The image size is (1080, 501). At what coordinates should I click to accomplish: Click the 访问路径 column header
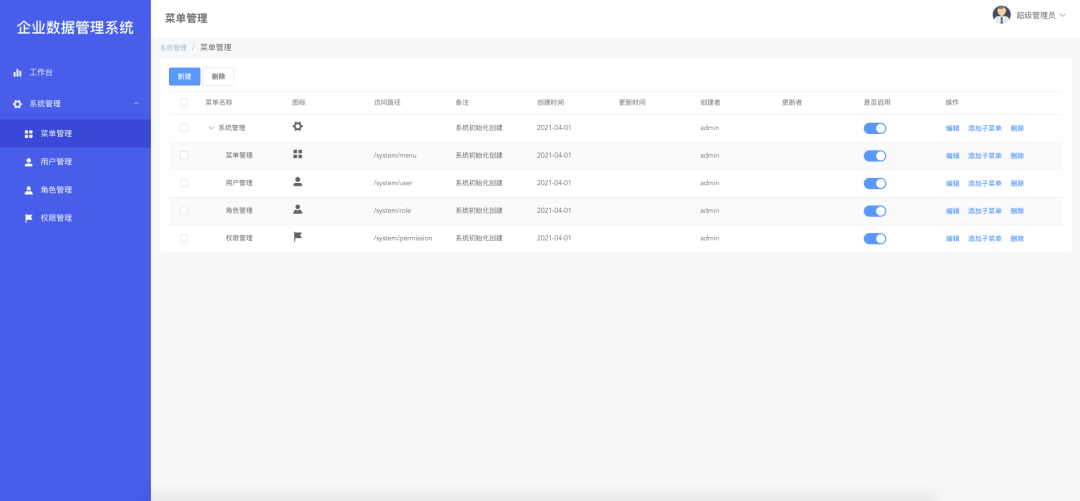(x=387, y=102)
